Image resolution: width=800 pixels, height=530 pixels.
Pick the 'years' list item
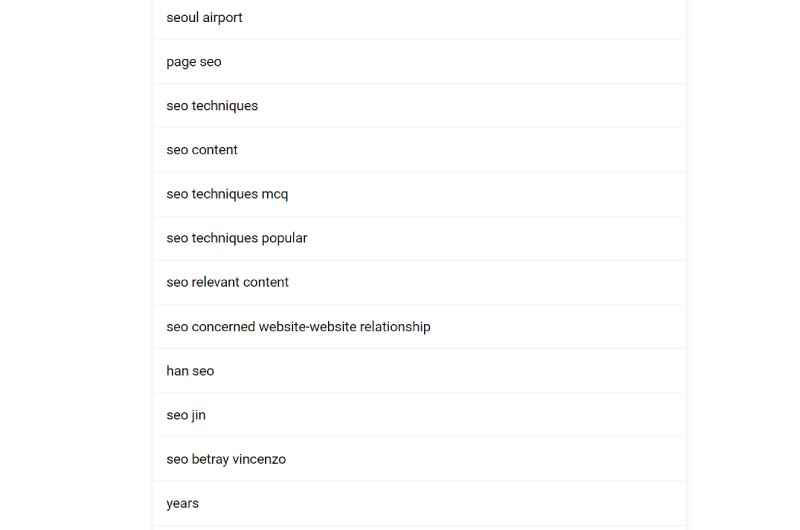coord(419,503)
